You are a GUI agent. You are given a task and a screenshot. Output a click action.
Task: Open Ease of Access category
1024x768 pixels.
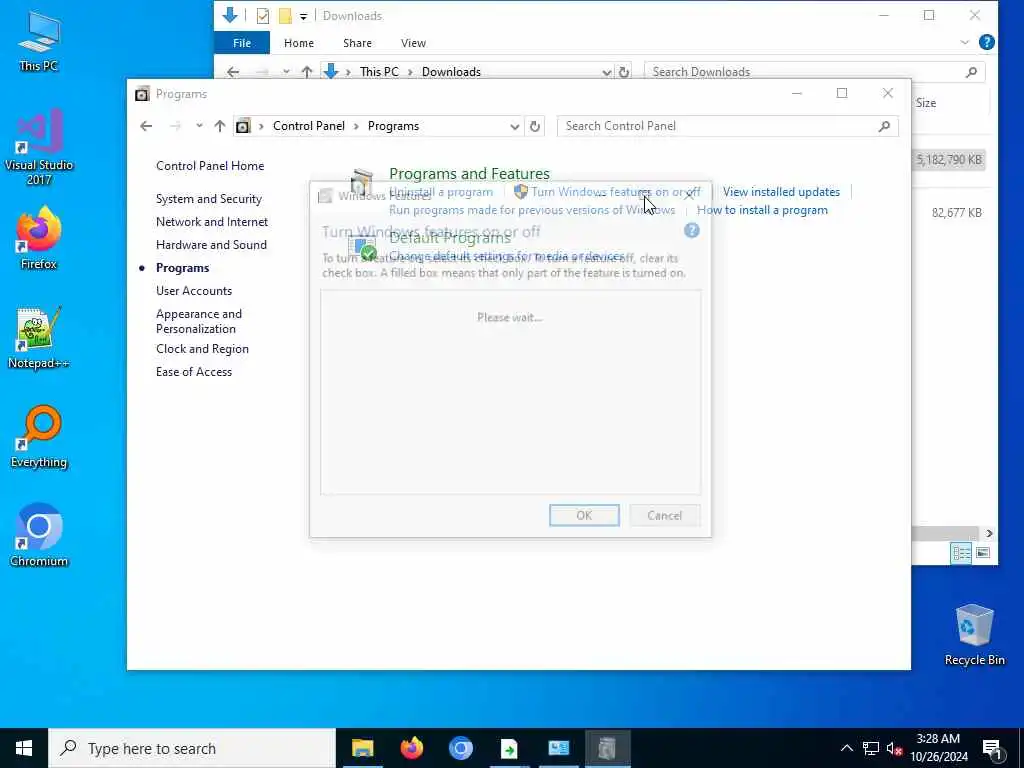[194, 372]
